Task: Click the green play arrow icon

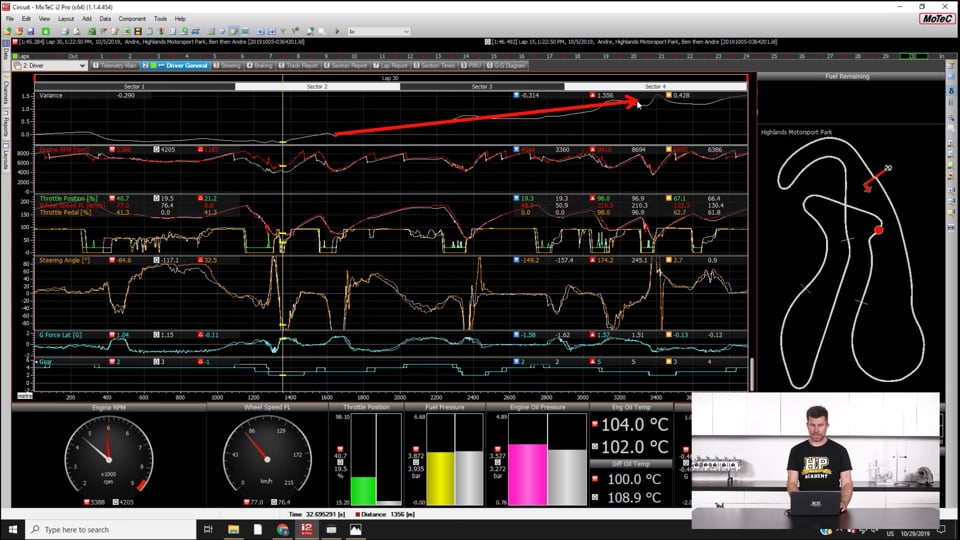Action: [x=337, y=31]
